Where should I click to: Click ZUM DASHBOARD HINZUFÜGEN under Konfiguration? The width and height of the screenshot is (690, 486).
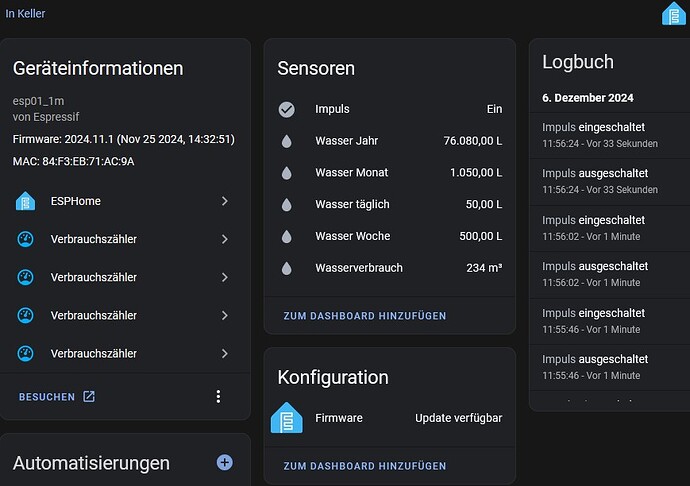click(365, 466)
